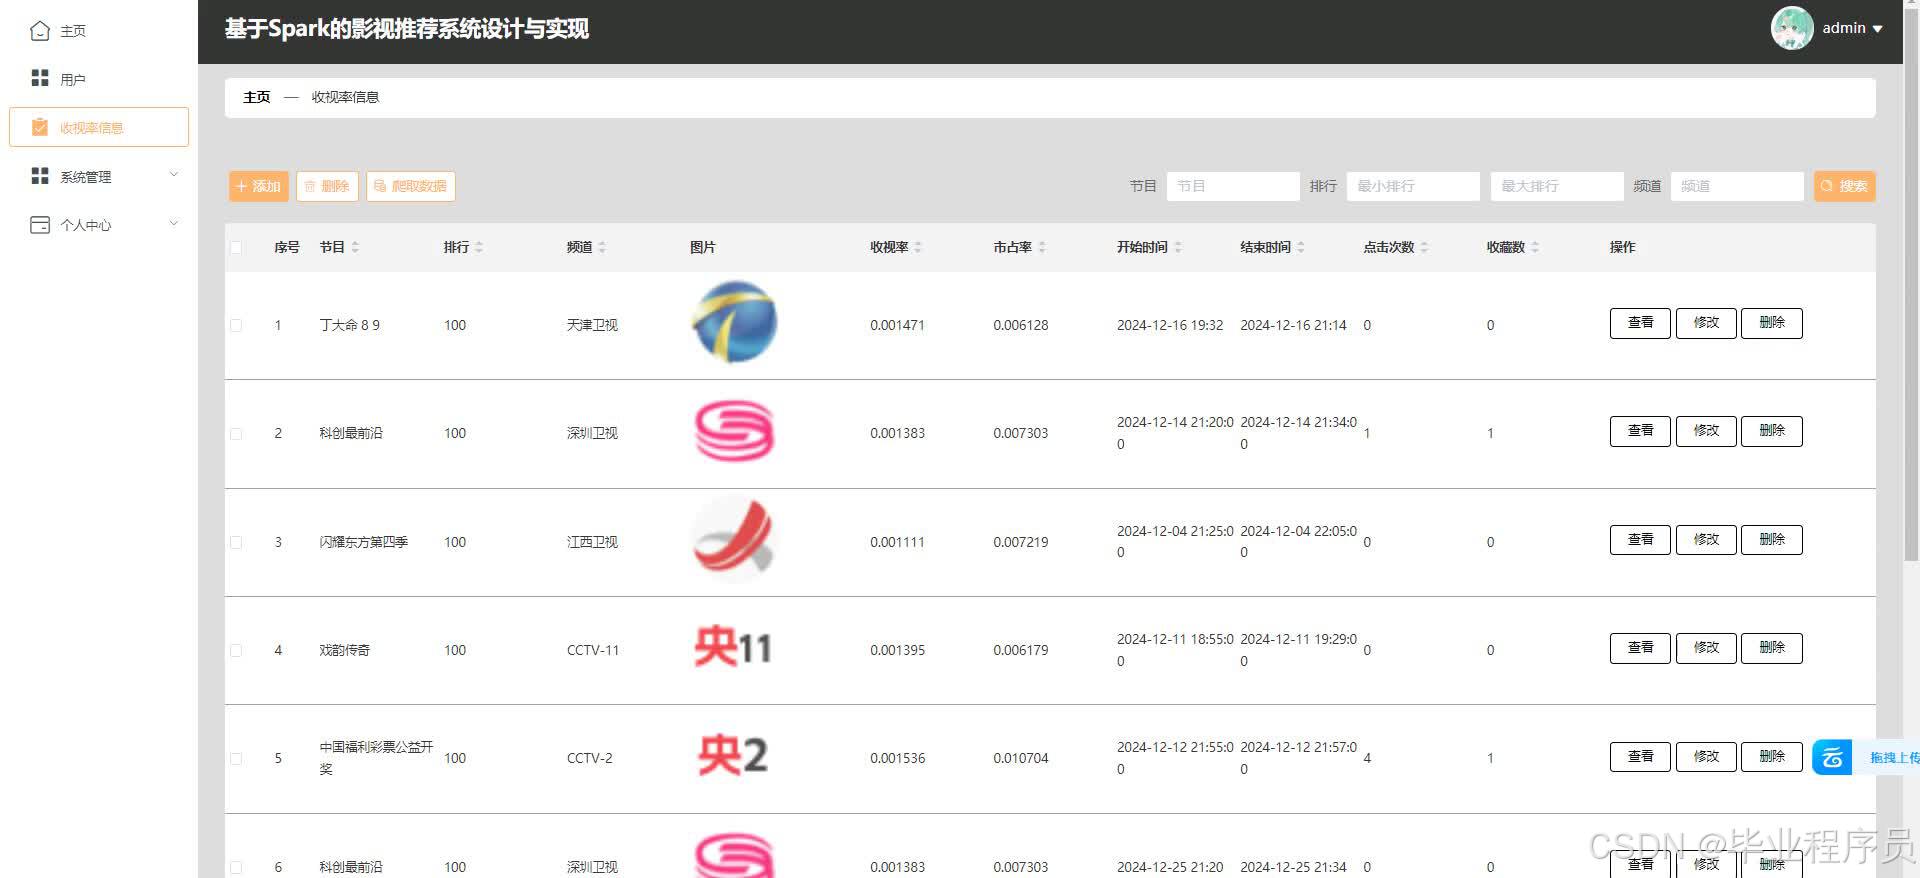Click the 爬取数据 button

pyautogui.click(x=411, y=186)
